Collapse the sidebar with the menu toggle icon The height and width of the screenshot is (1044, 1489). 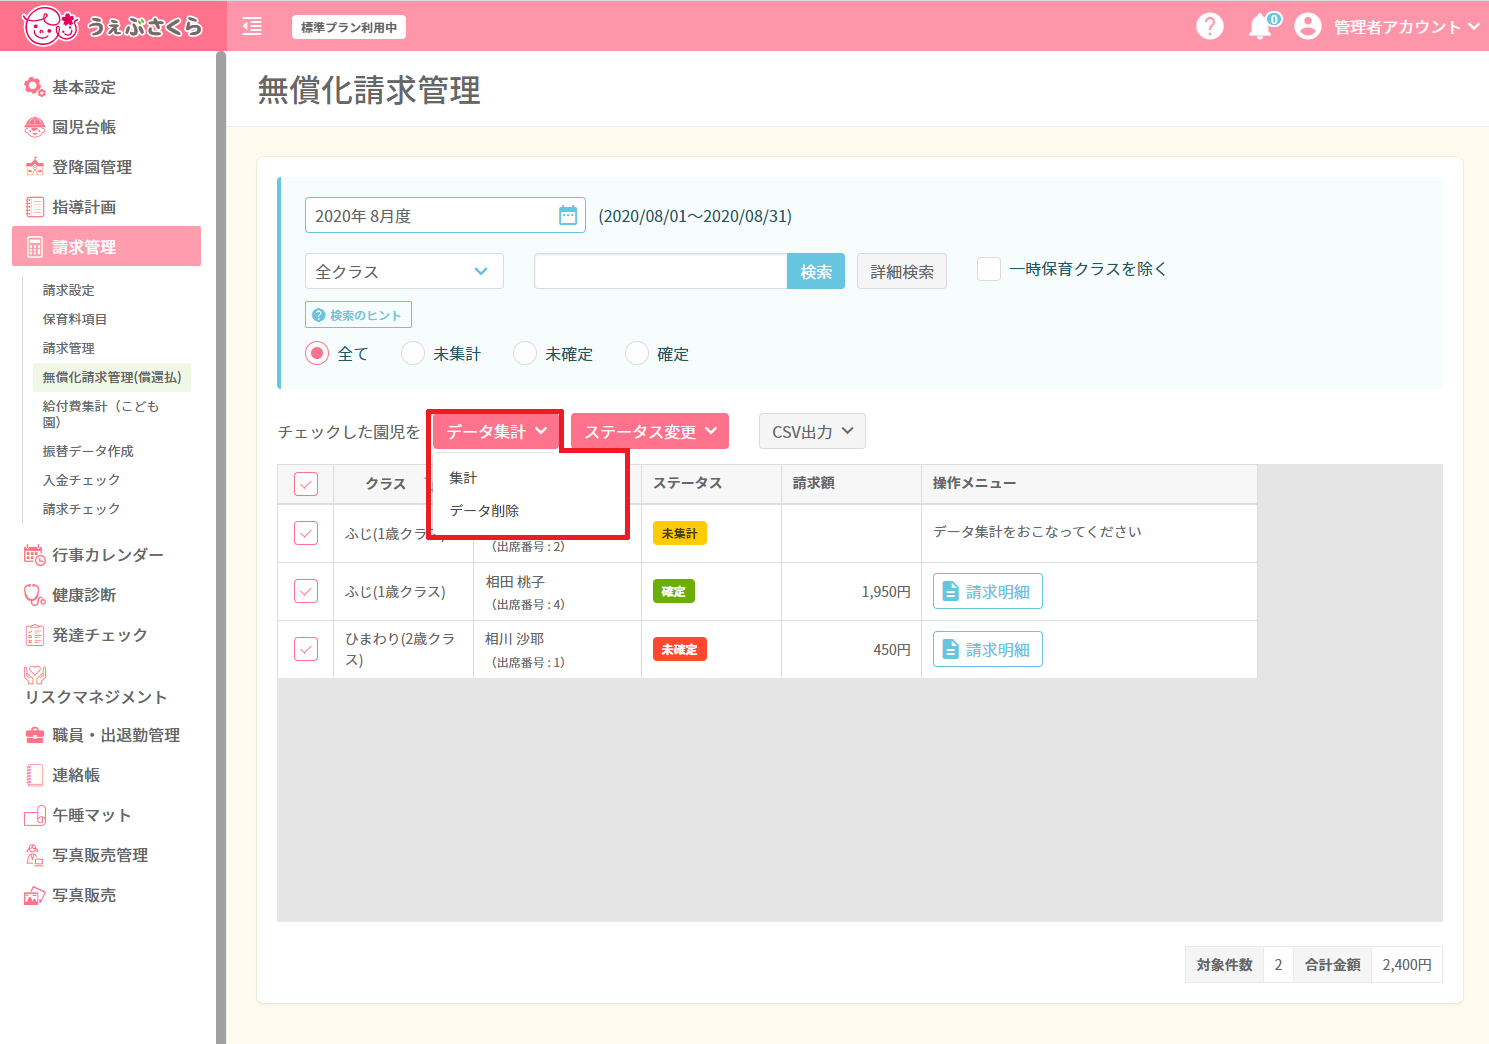(252, 27)
